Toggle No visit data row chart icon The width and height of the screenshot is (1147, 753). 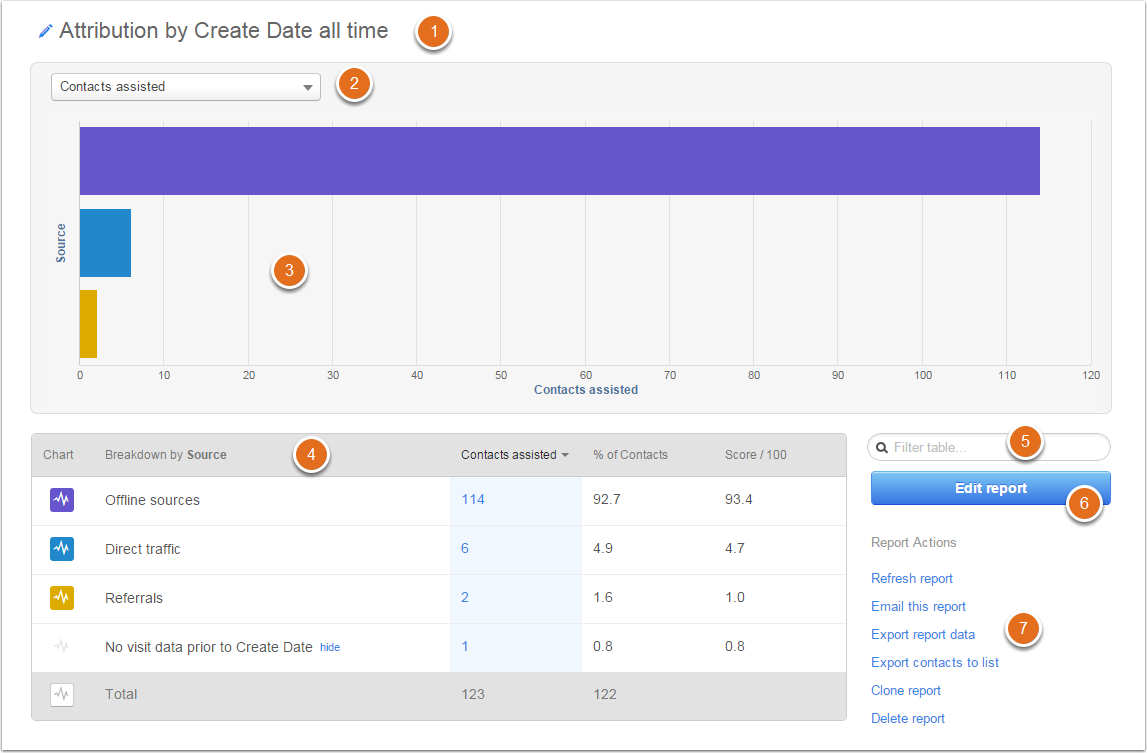62,647
